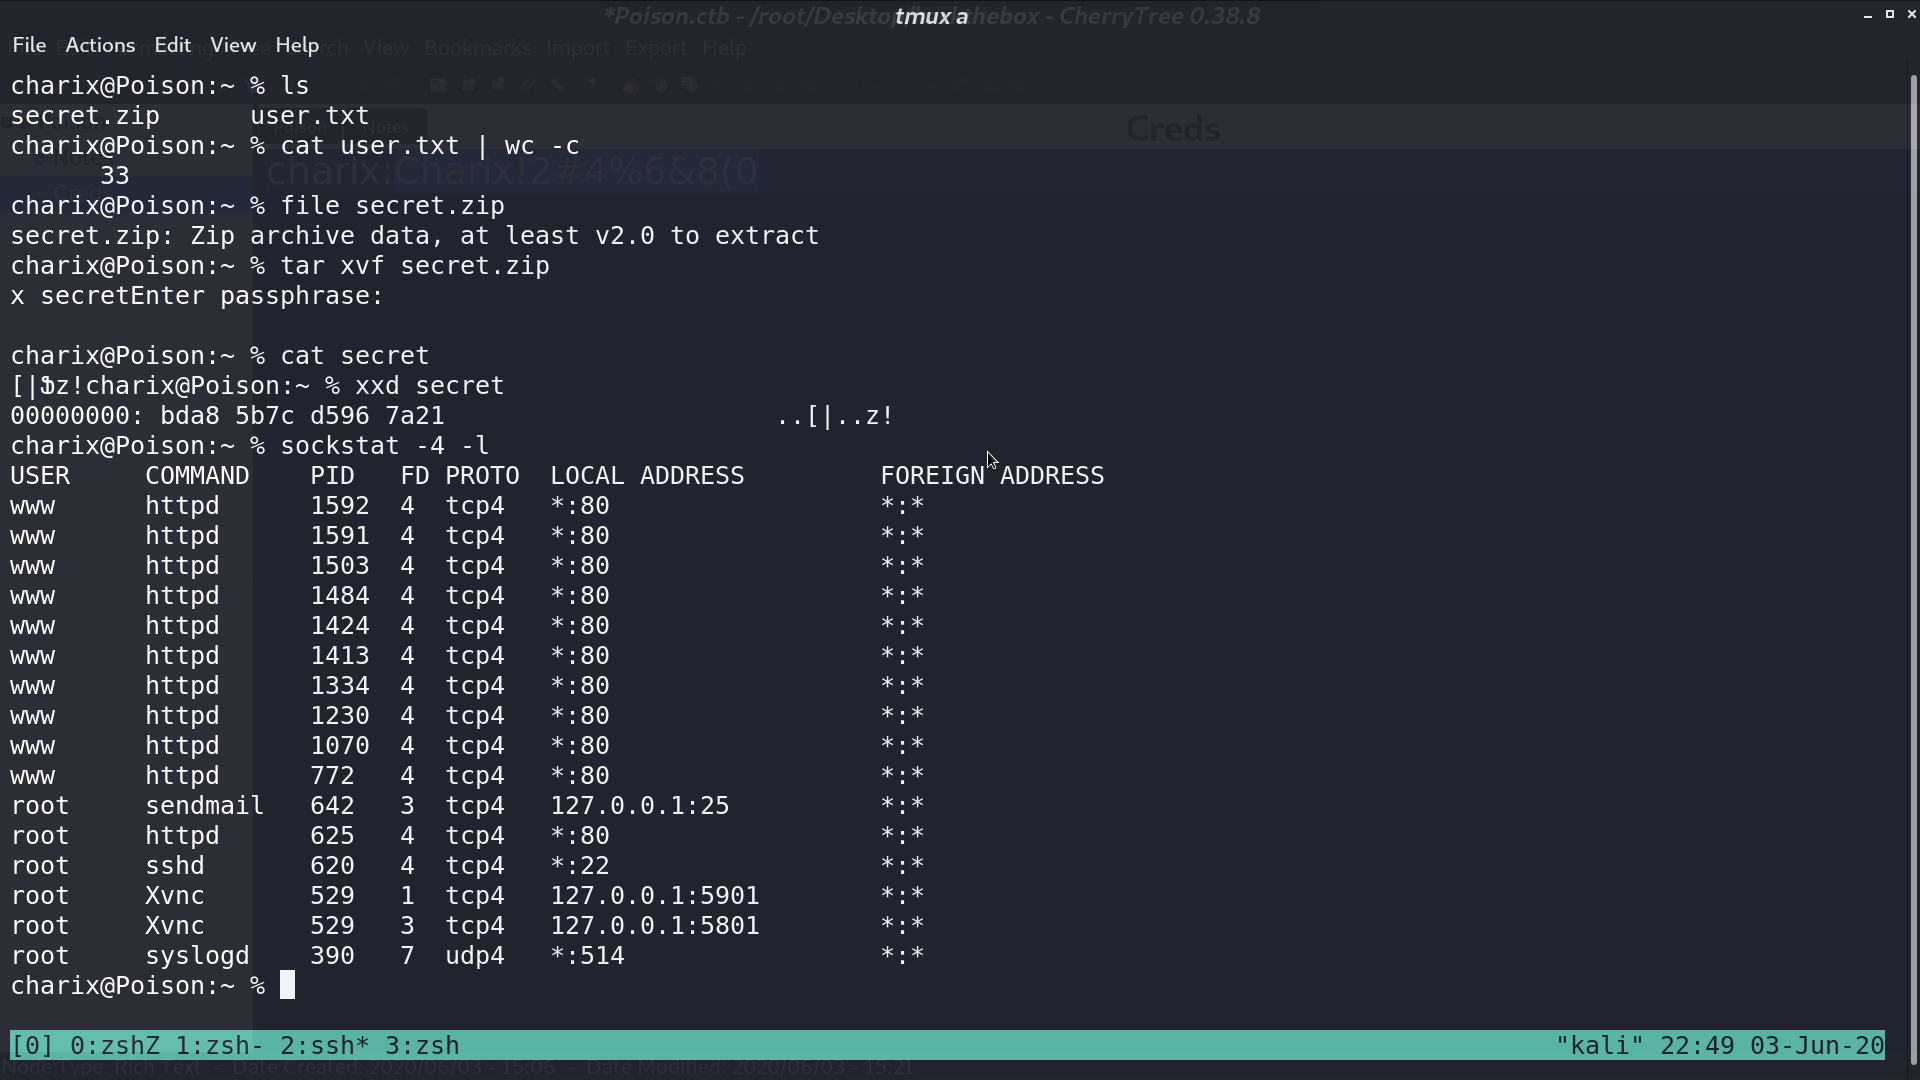
Task: Select tmux window 3:zsh in status bar
Action: 422,1046
